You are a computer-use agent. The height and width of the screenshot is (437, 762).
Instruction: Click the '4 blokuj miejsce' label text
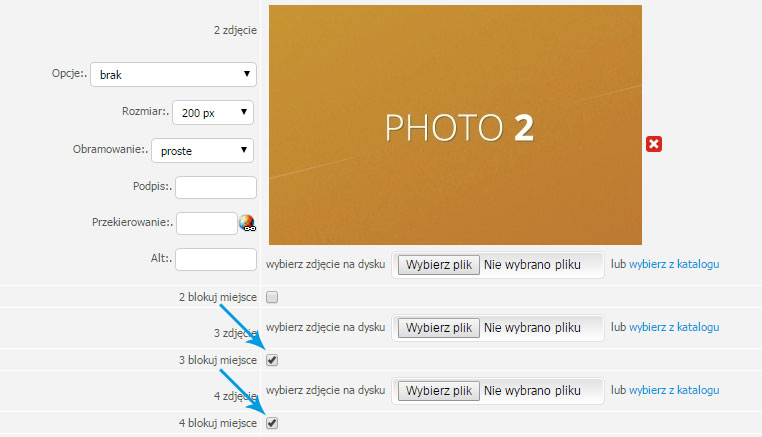[218, 423]
